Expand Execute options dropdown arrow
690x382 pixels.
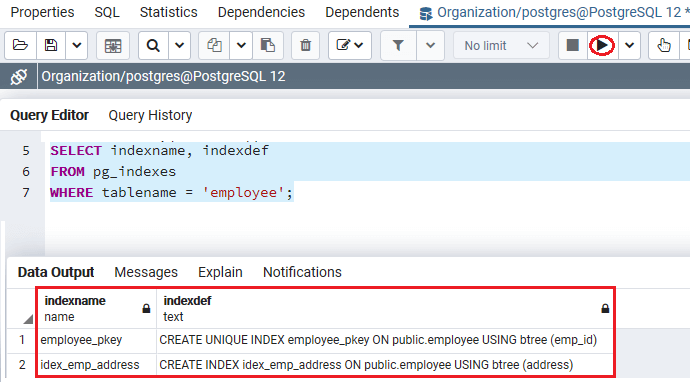[x=629, y=45]
